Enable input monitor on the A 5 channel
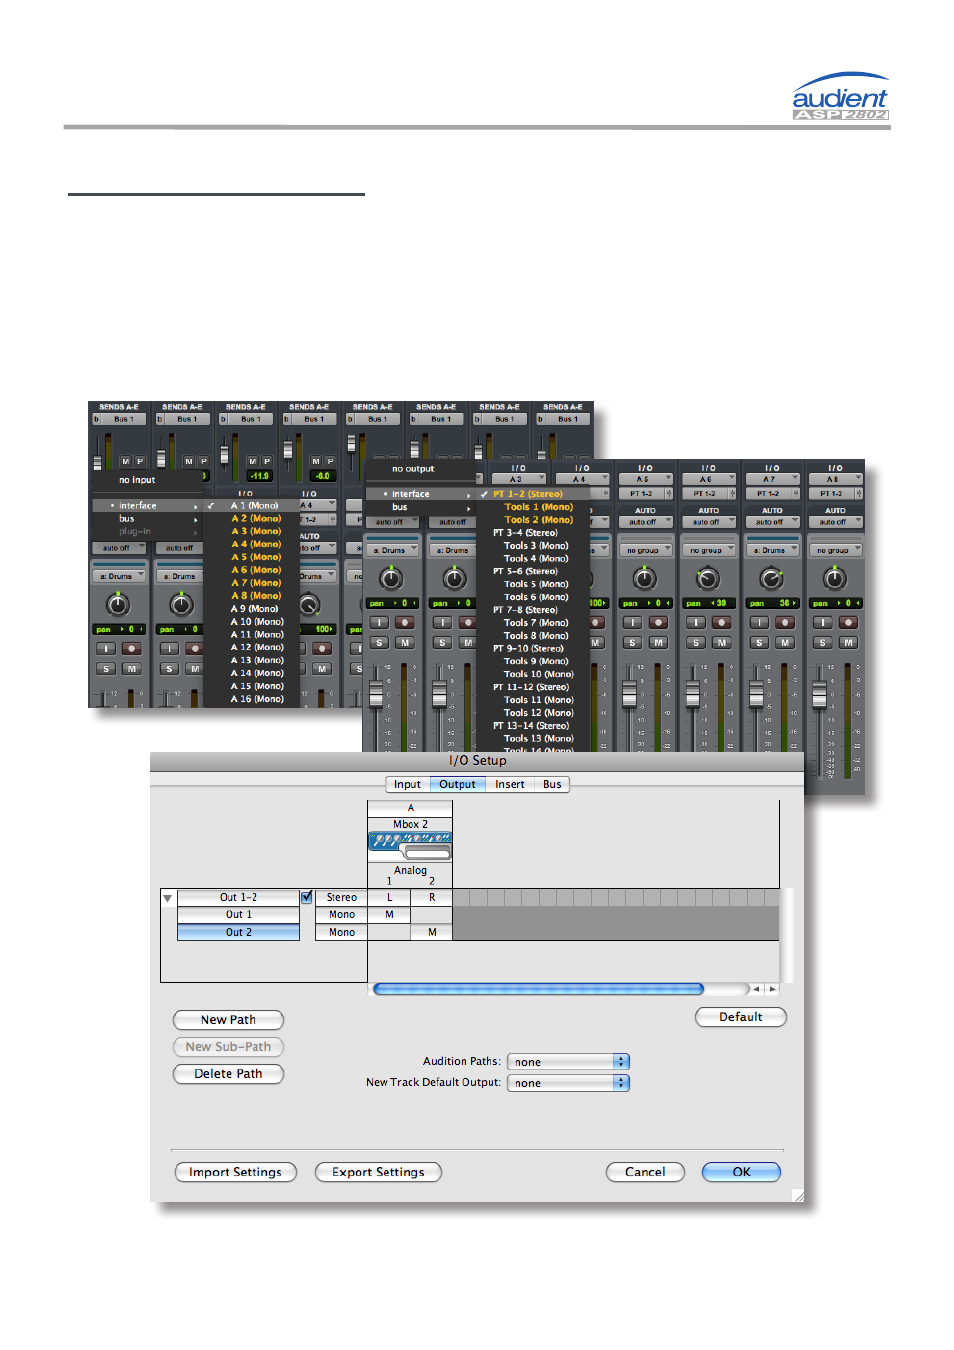 (633, 622)
